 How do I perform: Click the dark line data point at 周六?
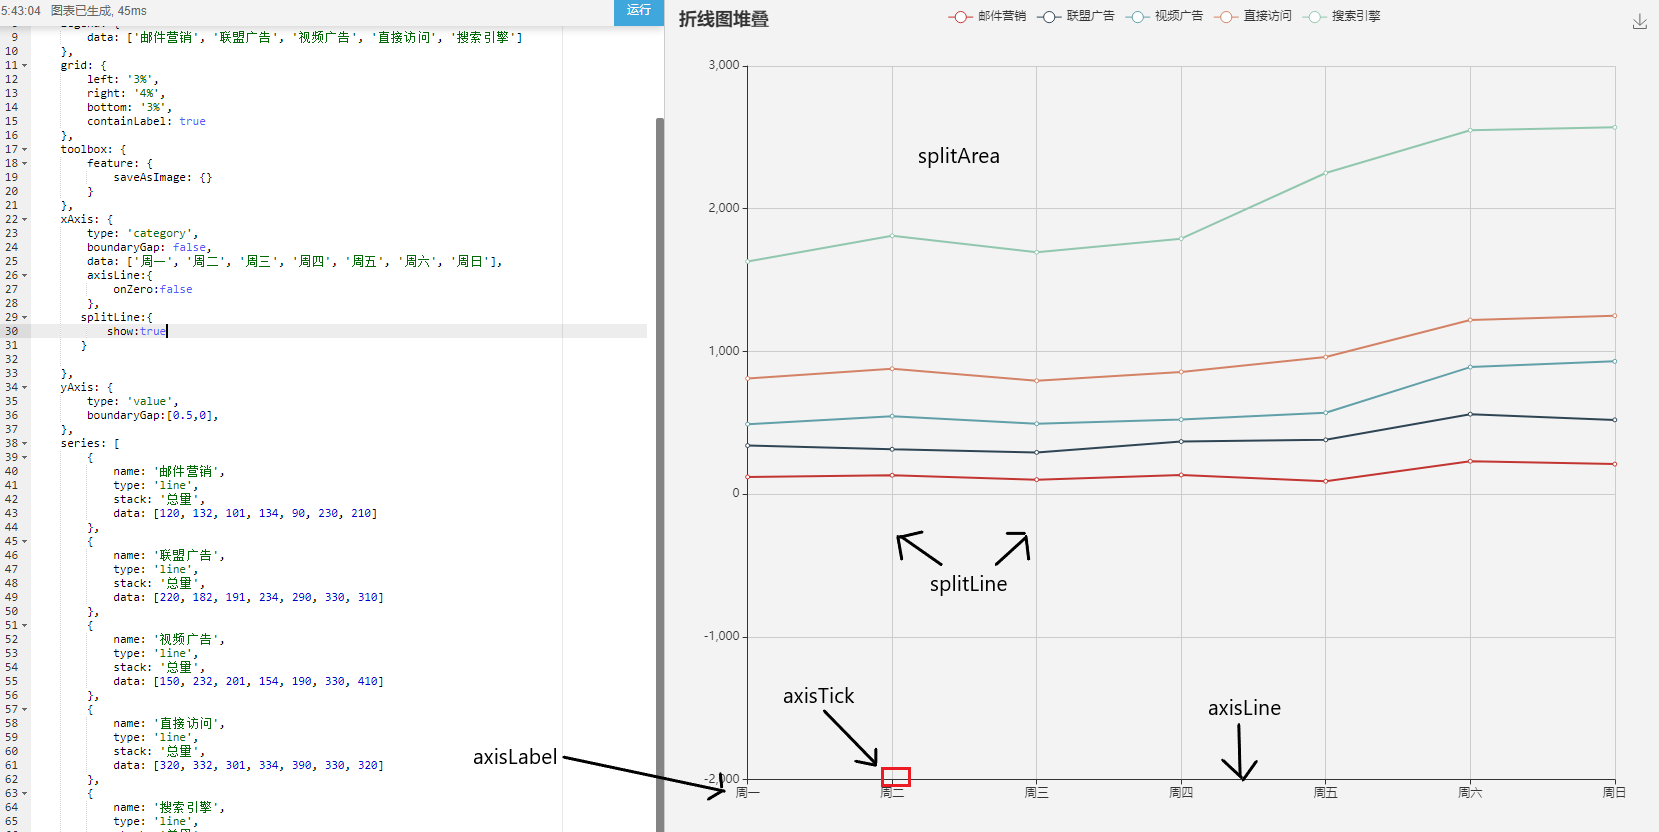pos(1470,414)
